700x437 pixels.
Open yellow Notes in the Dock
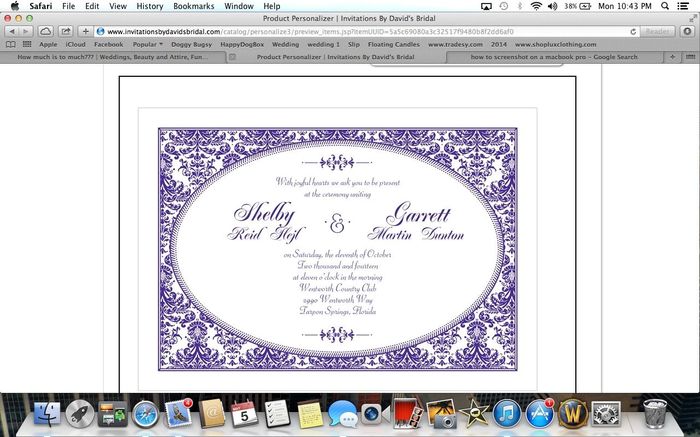click(x=310, y=414)
